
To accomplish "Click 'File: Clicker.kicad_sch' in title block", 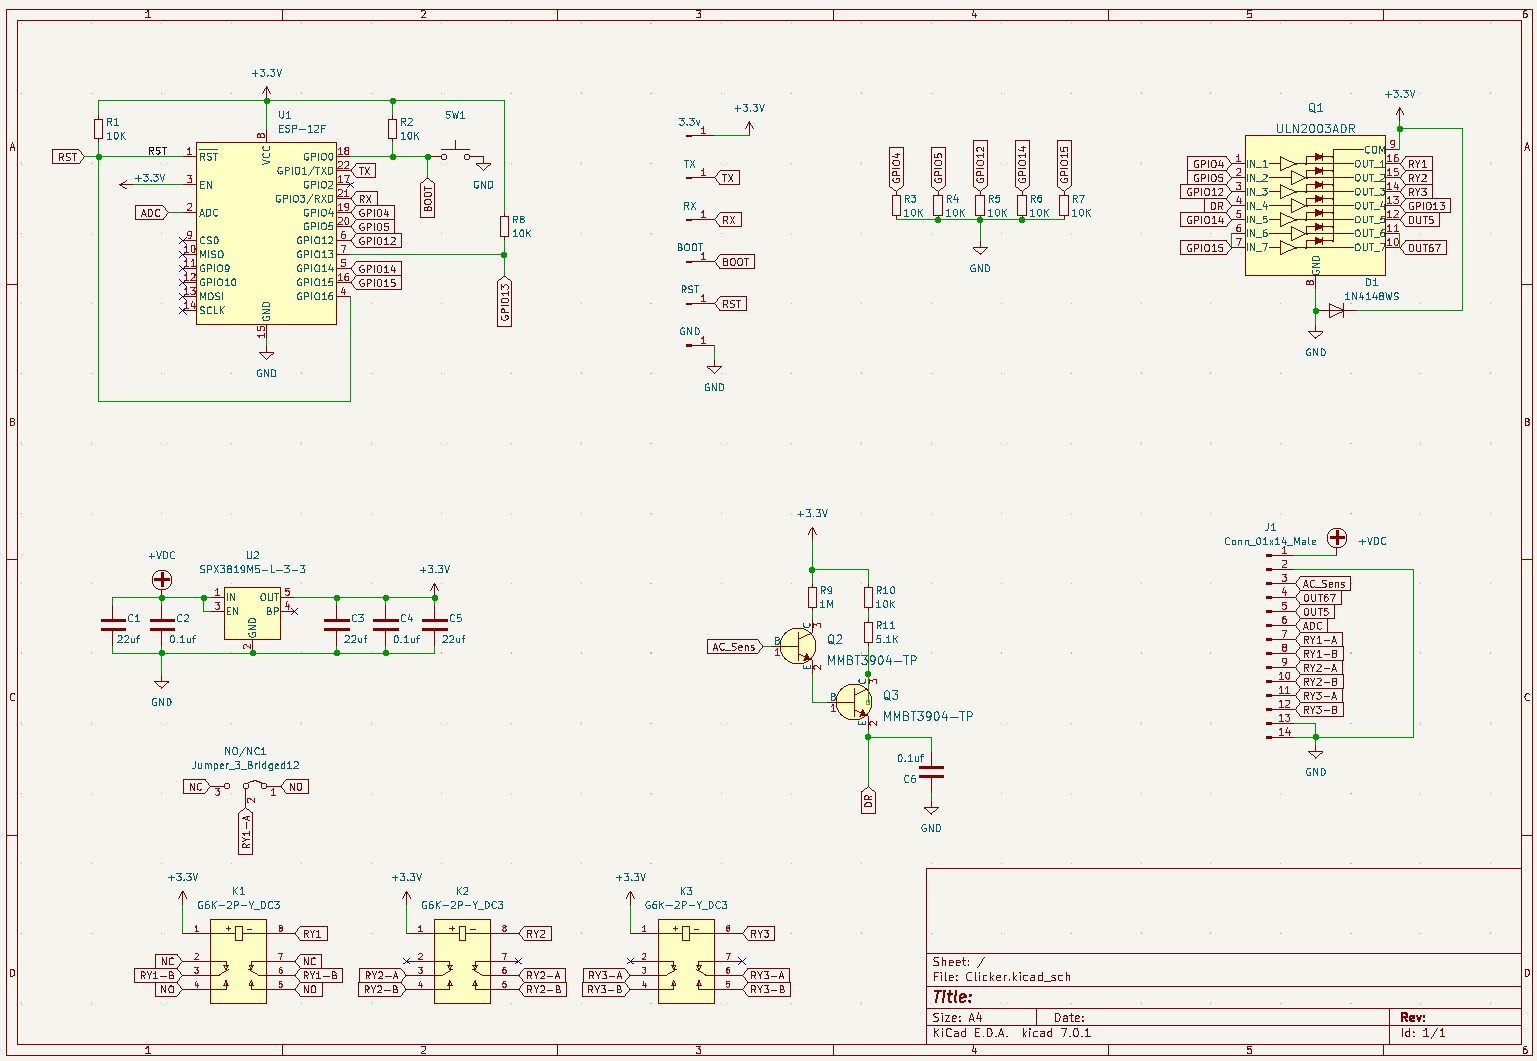I will point(1001,977).
